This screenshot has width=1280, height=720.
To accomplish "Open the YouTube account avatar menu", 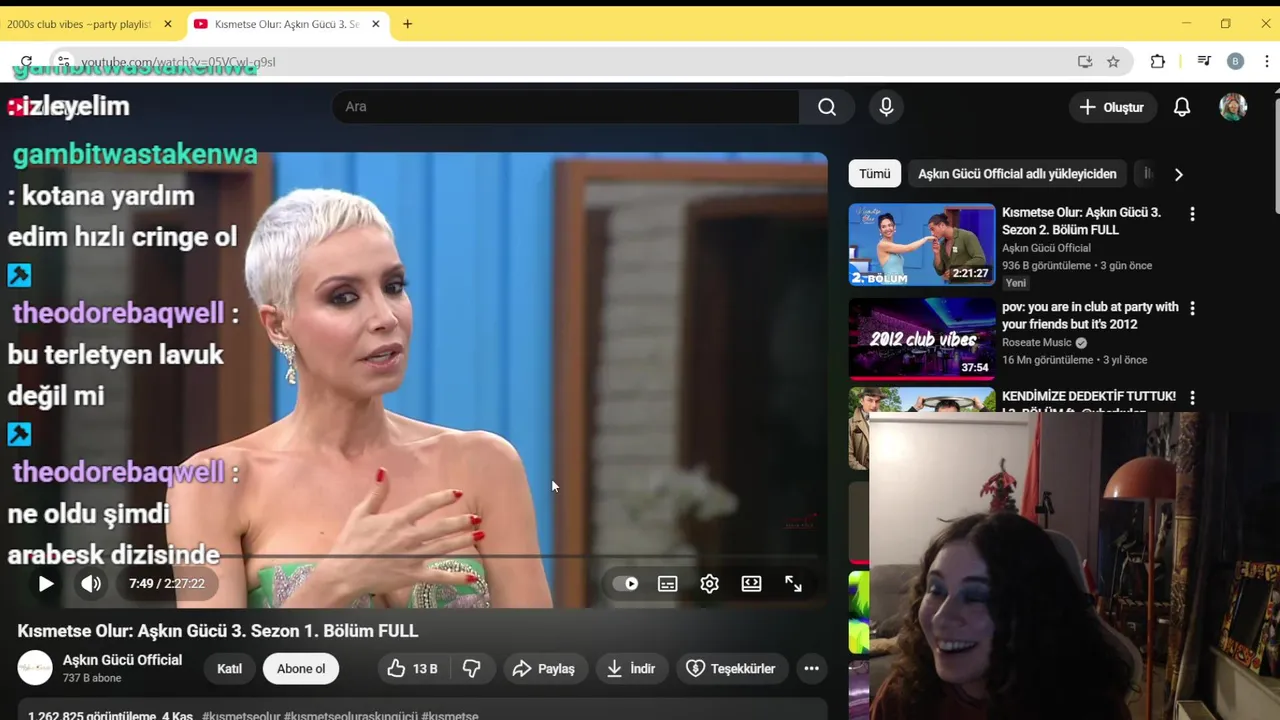I will tap(1233, 107).
